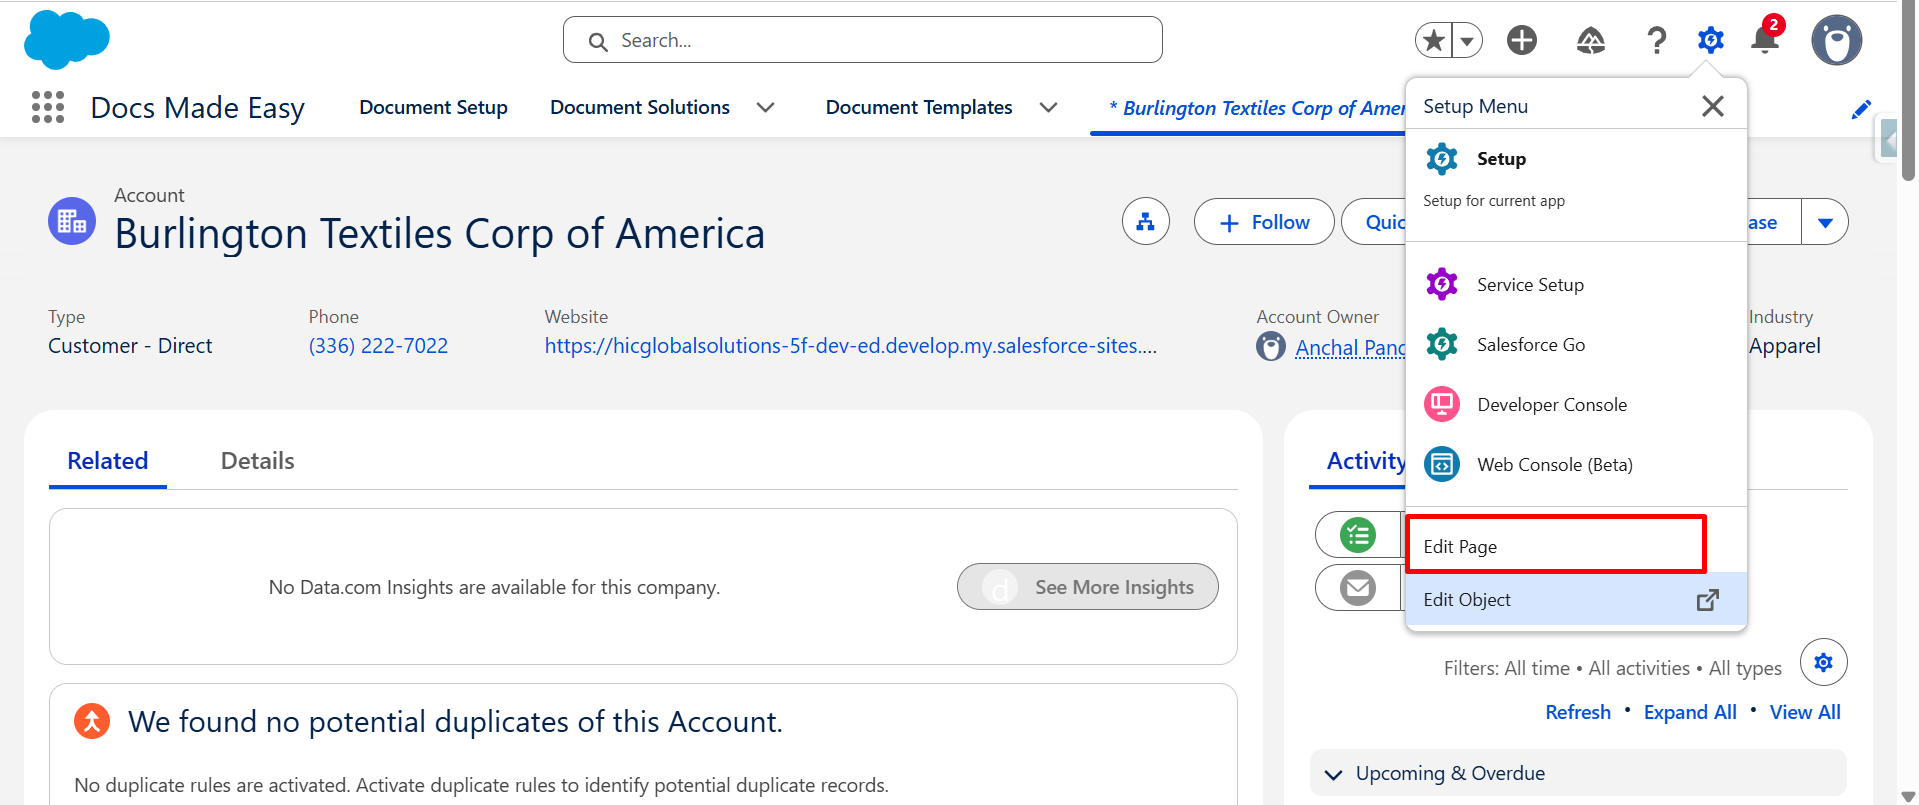Image resolution: width=1919 pixels, height=805 pixels.
Task: Click the pencil icon to edit navigation
Action: click(x=1861, y=109)
